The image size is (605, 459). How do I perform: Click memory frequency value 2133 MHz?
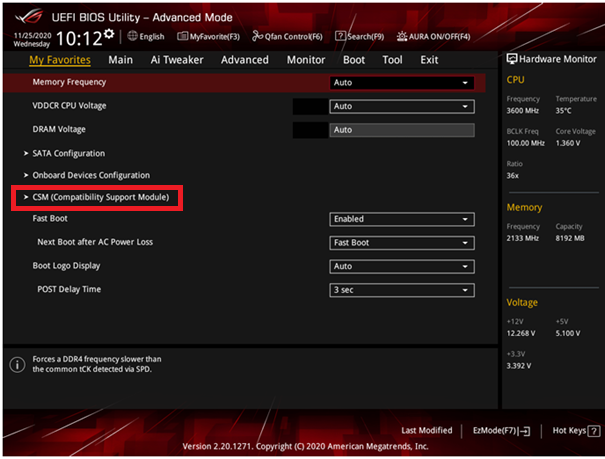pos(522,238)
